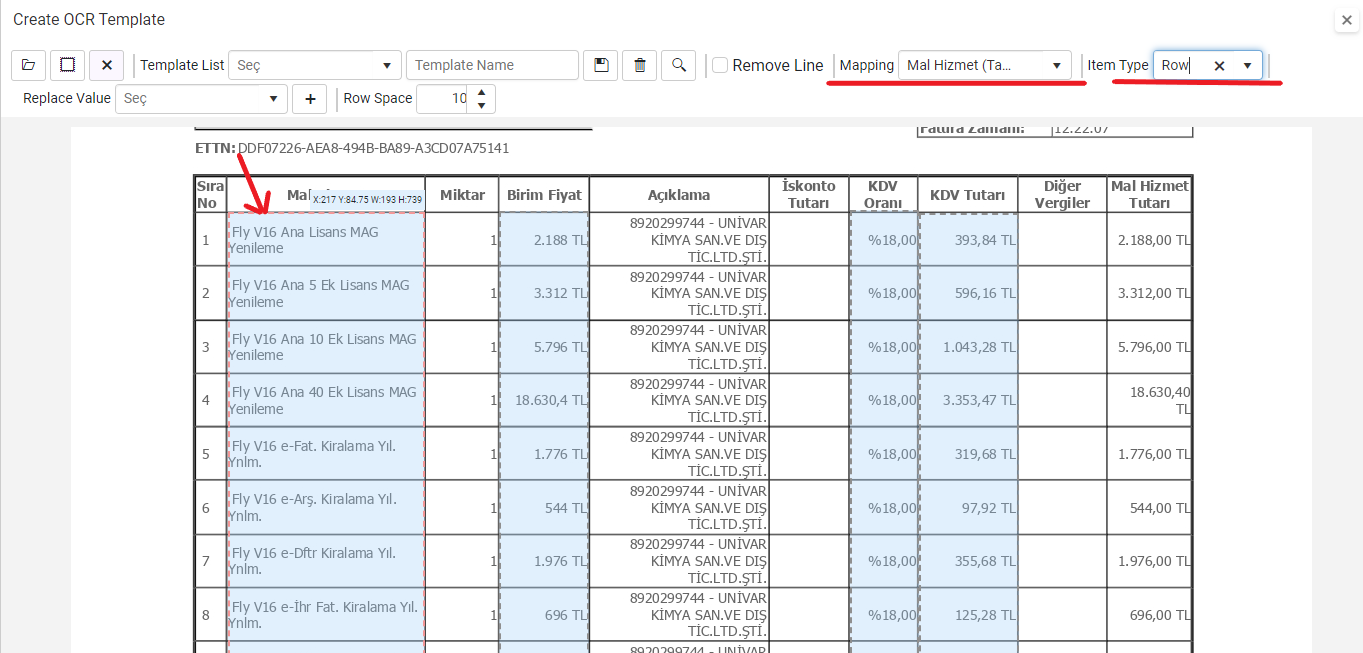
Task: Click total 696,00 TL
Action: coord(1160,615)
